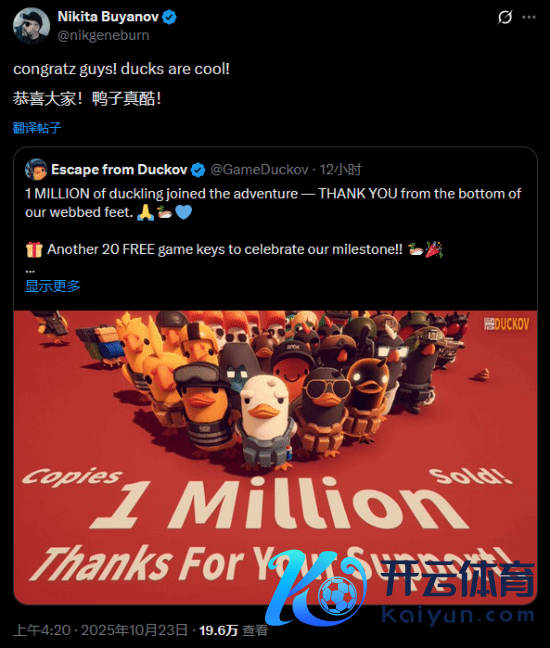Open the three-dot more options menu
550x648 pixels.
529,17
